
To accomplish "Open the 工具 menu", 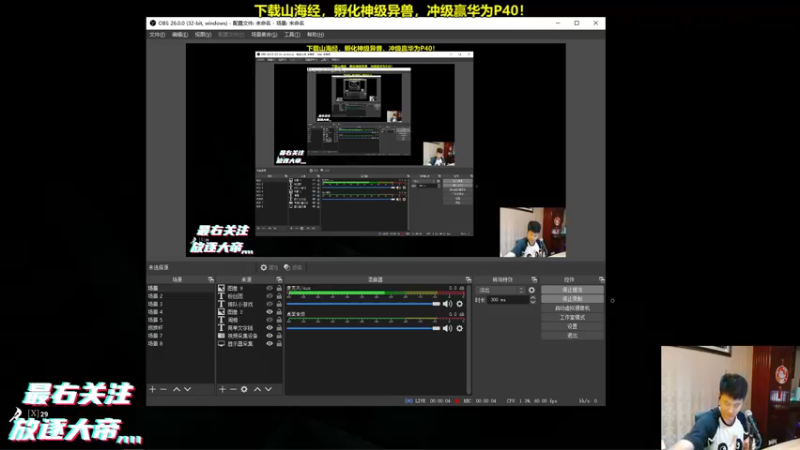I will (x=292, y=35).
